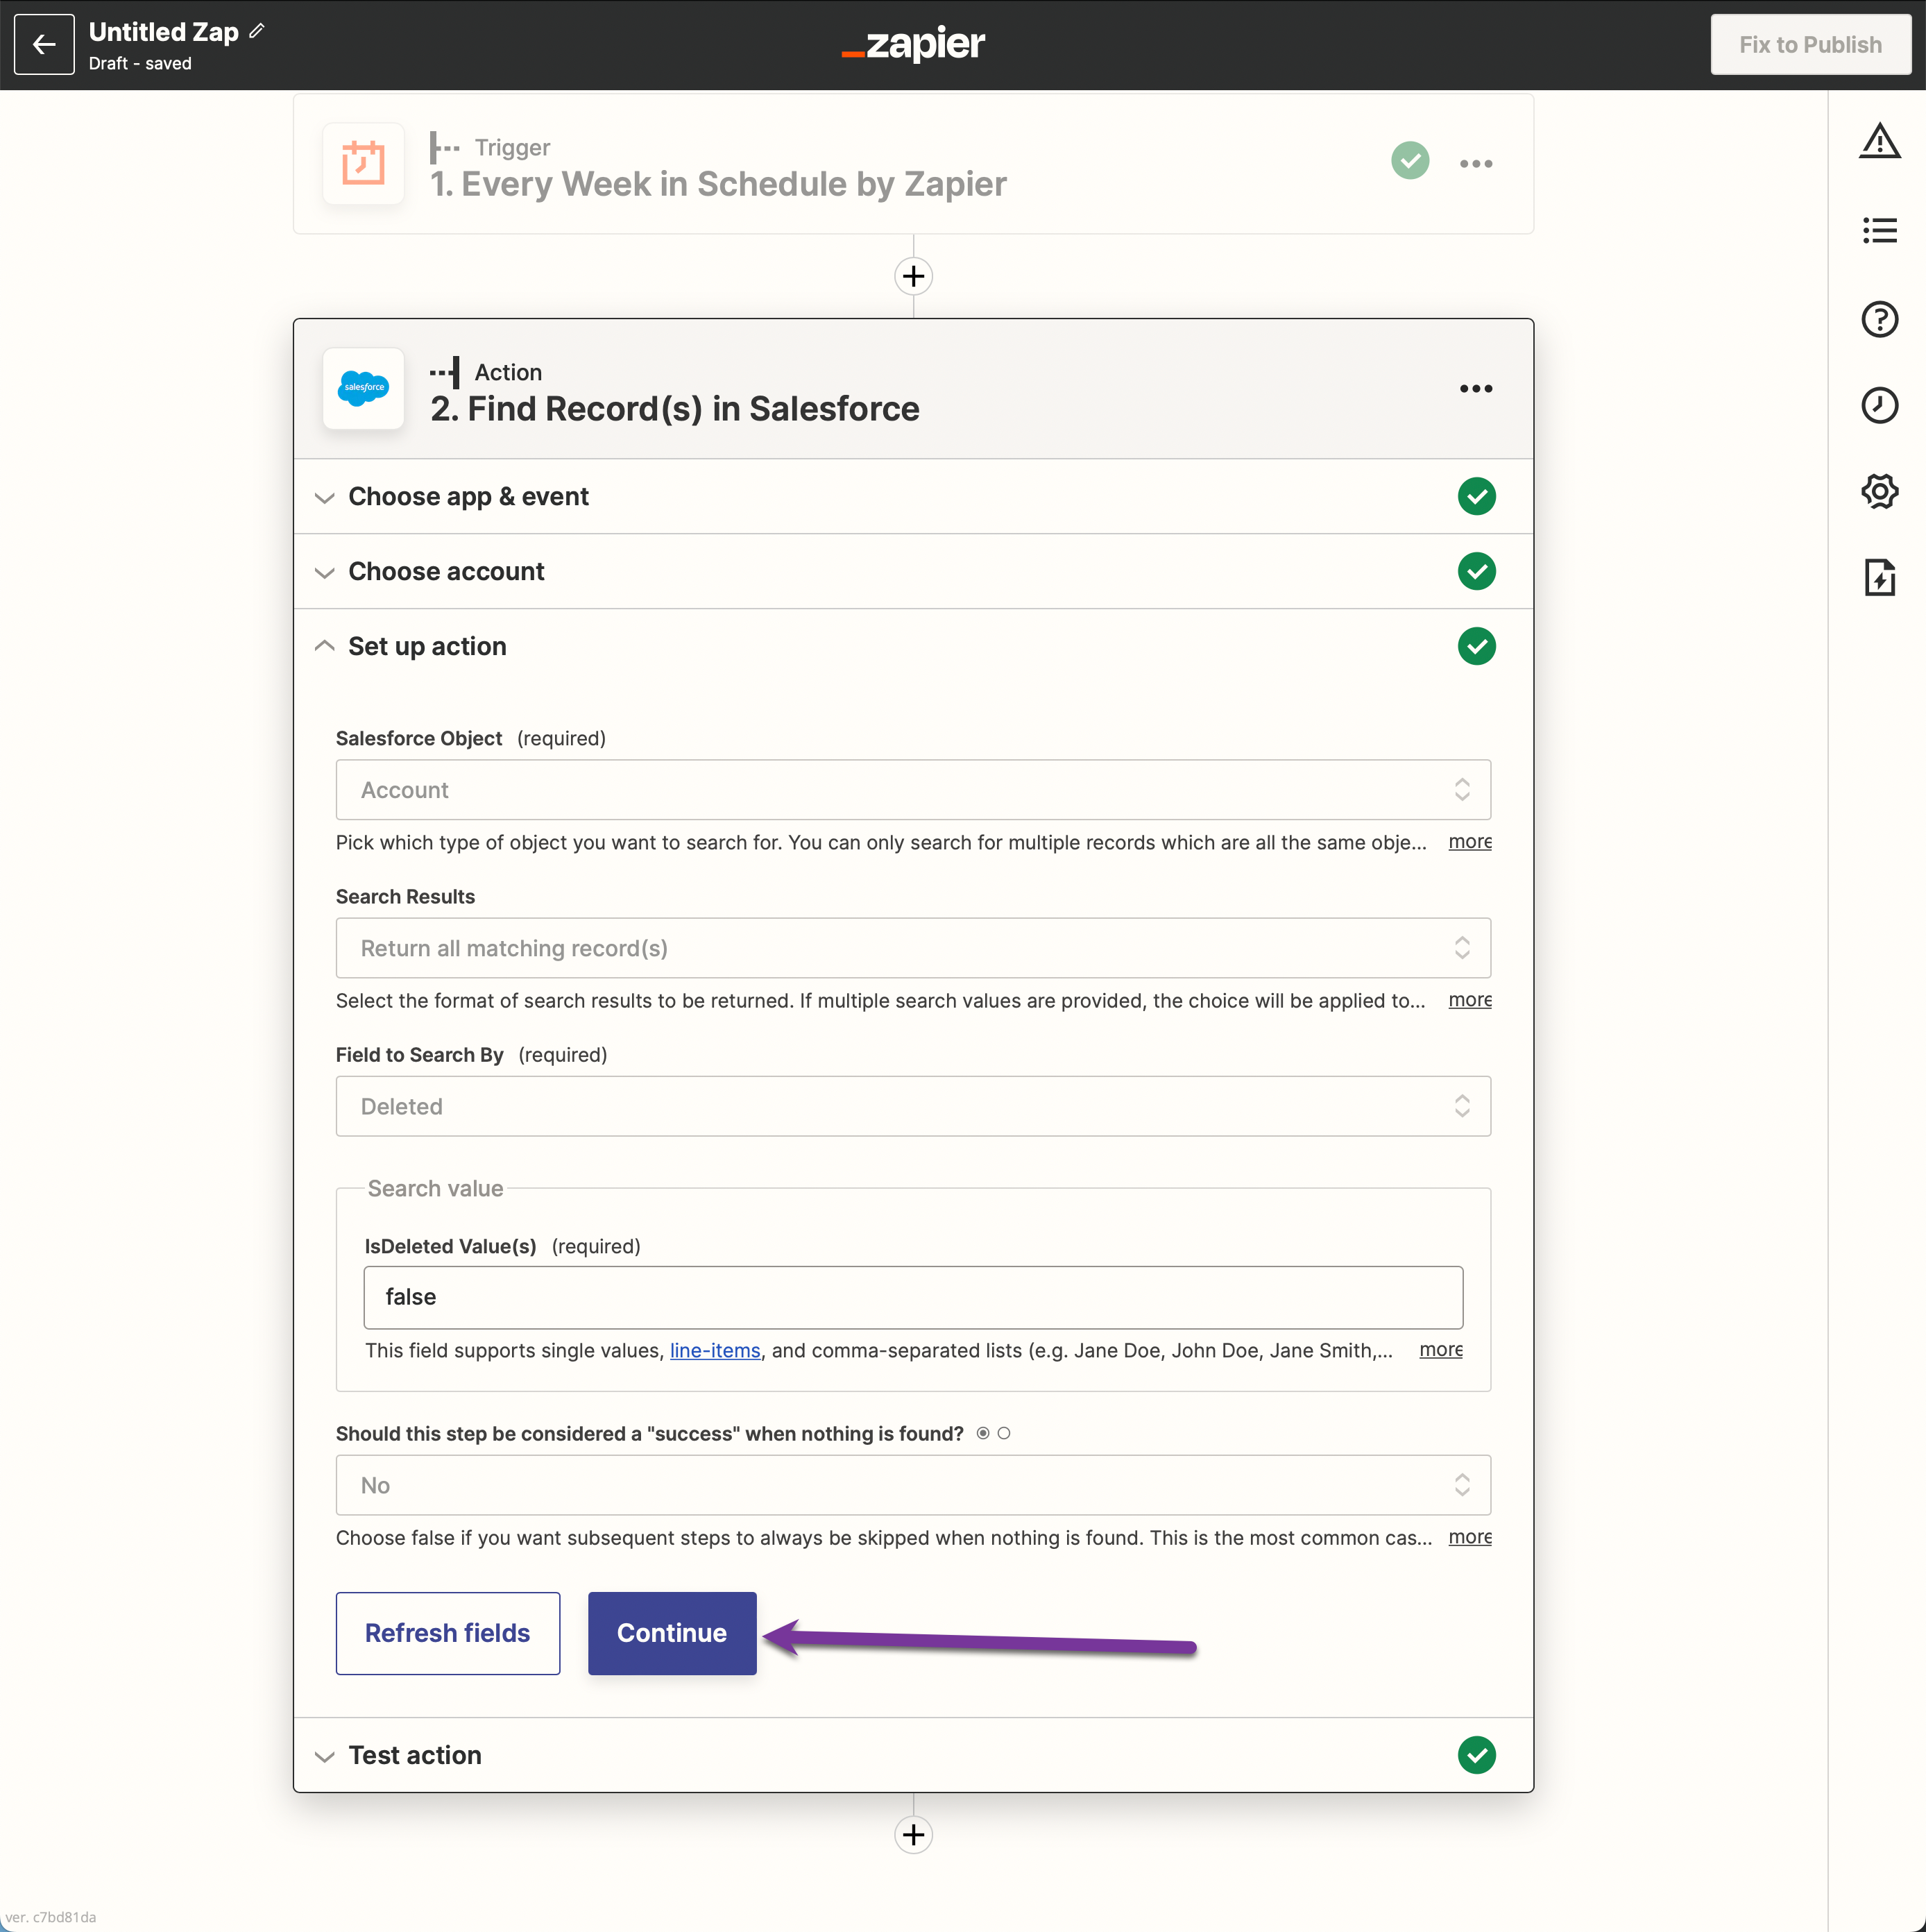
Task: Select the second success-option radio button
Action: (1004, 1433)
